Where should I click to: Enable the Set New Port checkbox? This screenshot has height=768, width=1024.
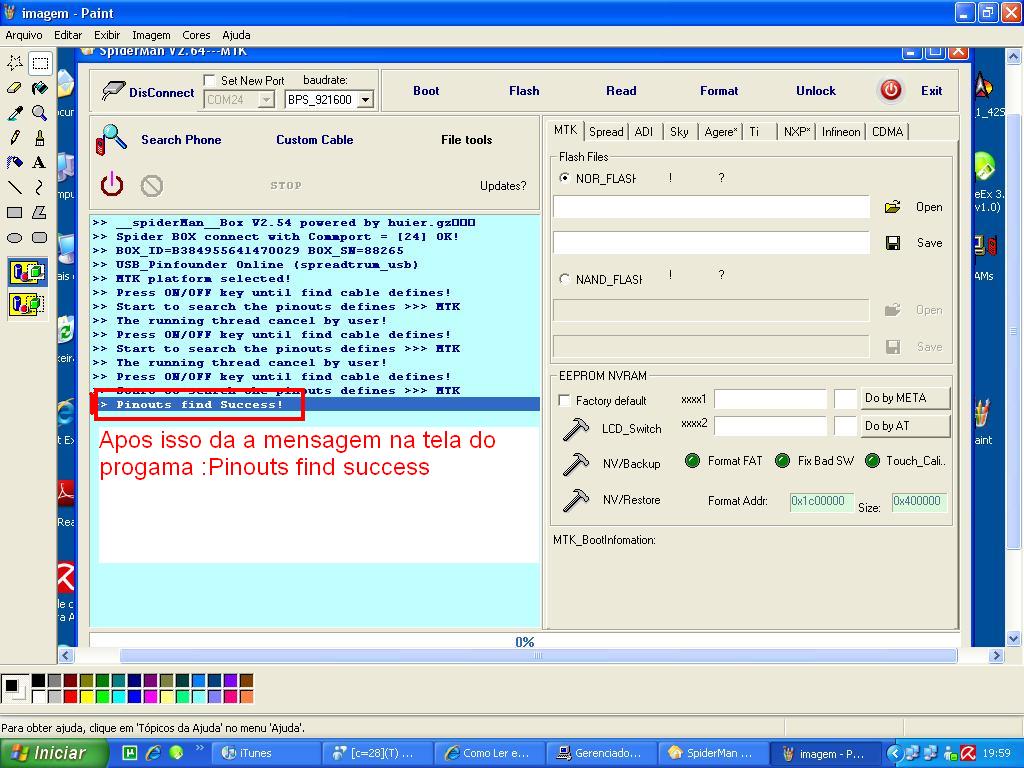(x=210, y=80)
